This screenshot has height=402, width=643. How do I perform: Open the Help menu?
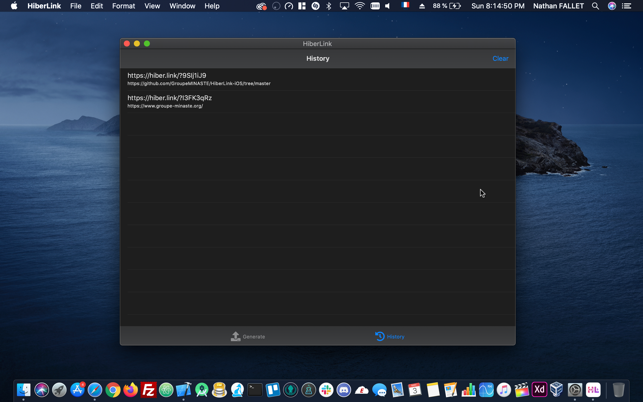(212, 6)
